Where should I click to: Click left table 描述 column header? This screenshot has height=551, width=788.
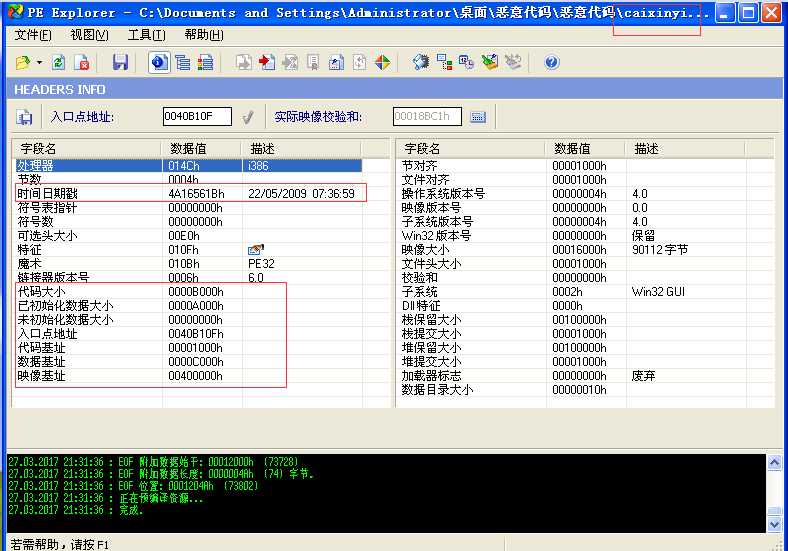point(302,149)
